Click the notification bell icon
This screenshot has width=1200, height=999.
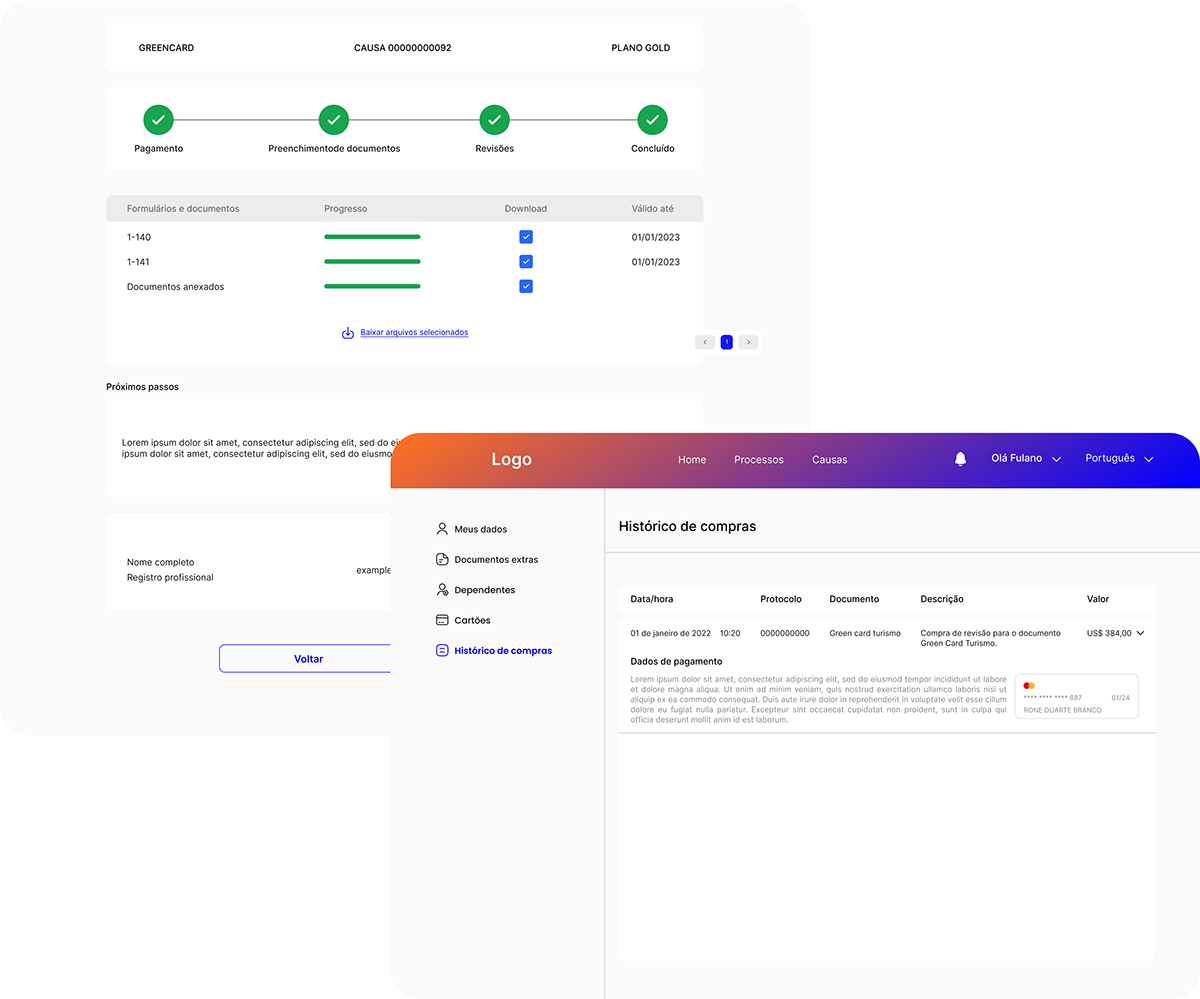coord(960,459)
